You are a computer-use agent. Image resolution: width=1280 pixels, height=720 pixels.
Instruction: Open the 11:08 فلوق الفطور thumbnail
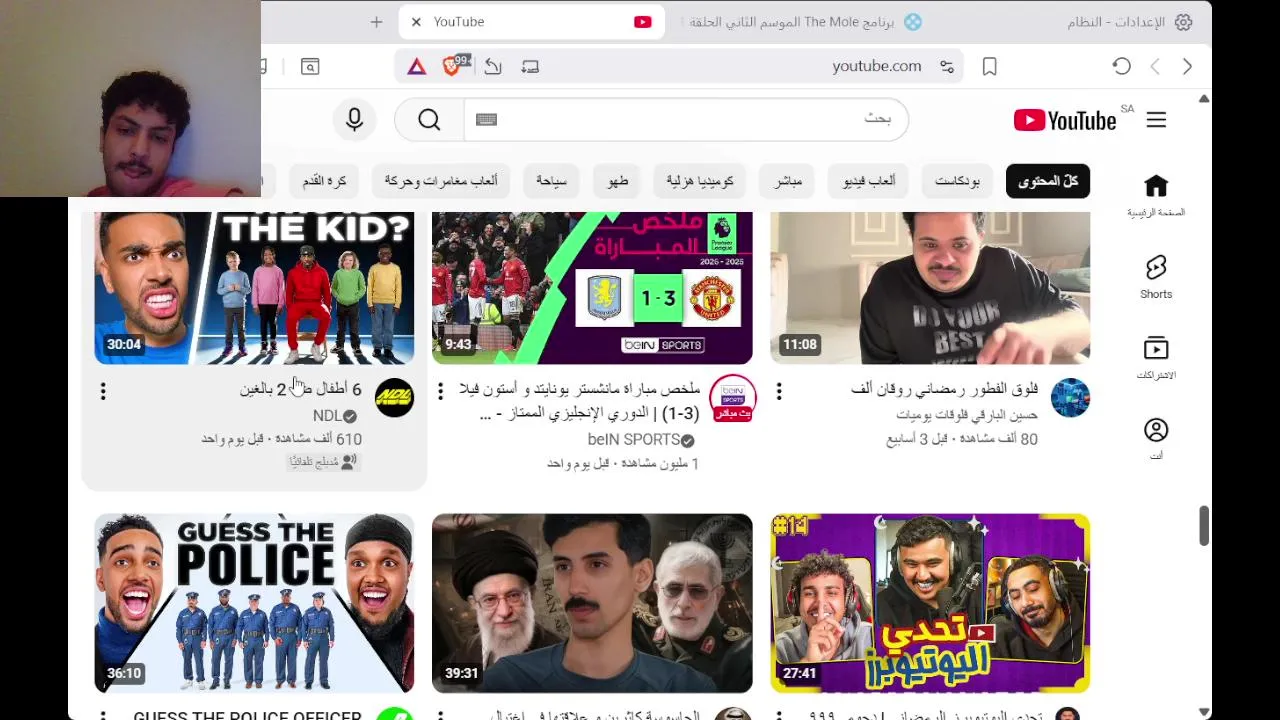click(930, 288)
